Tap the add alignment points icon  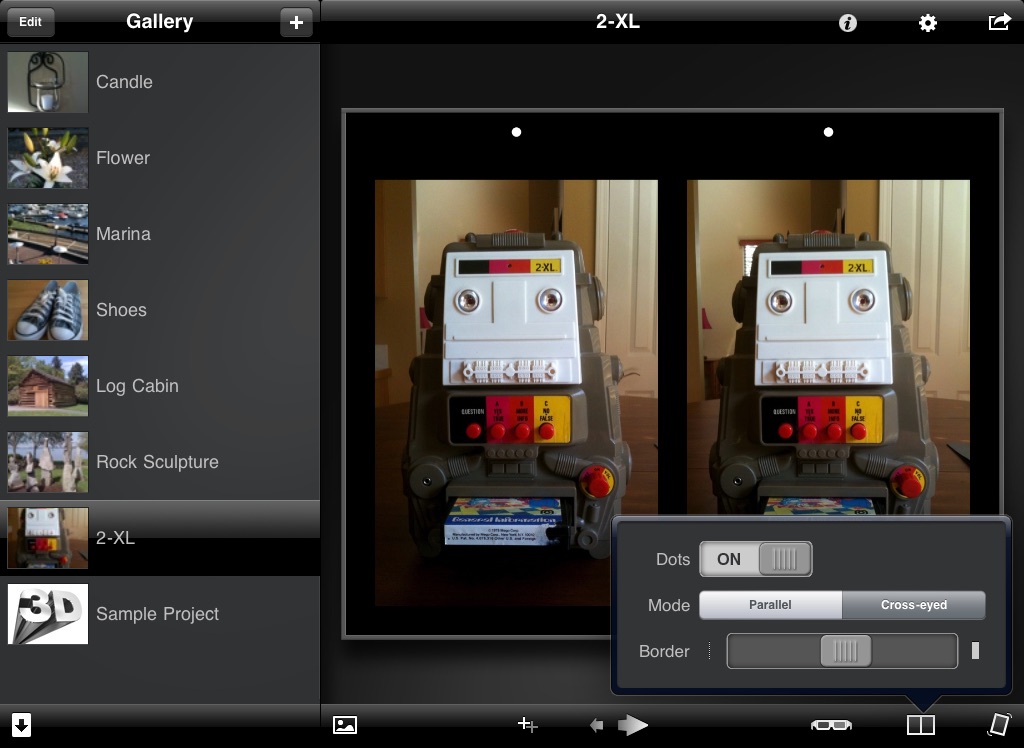click(x=527, y=724)
